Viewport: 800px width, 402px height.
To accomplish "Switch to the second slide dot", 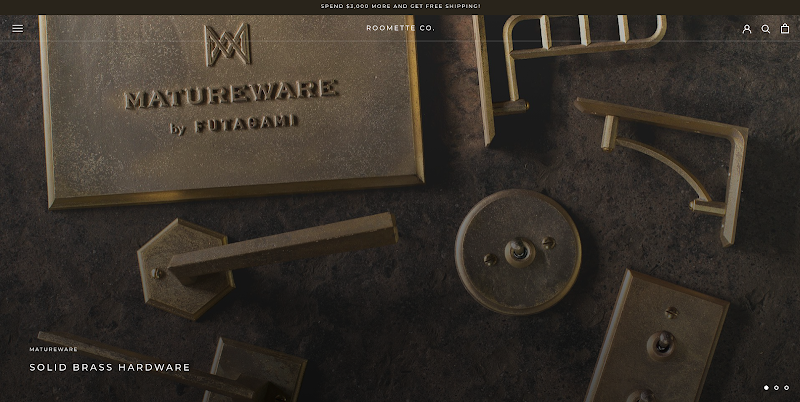I will [776, 387].
